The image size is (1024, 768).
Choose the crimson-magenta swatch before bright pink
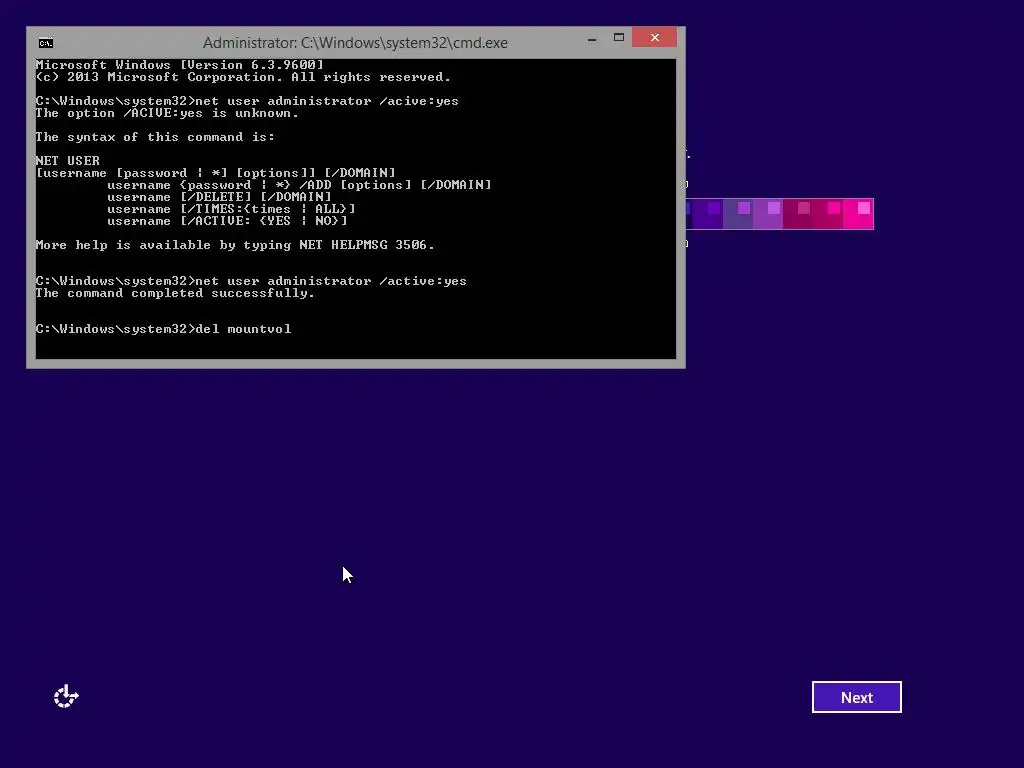pyautogui.click(x=827, y=214)
